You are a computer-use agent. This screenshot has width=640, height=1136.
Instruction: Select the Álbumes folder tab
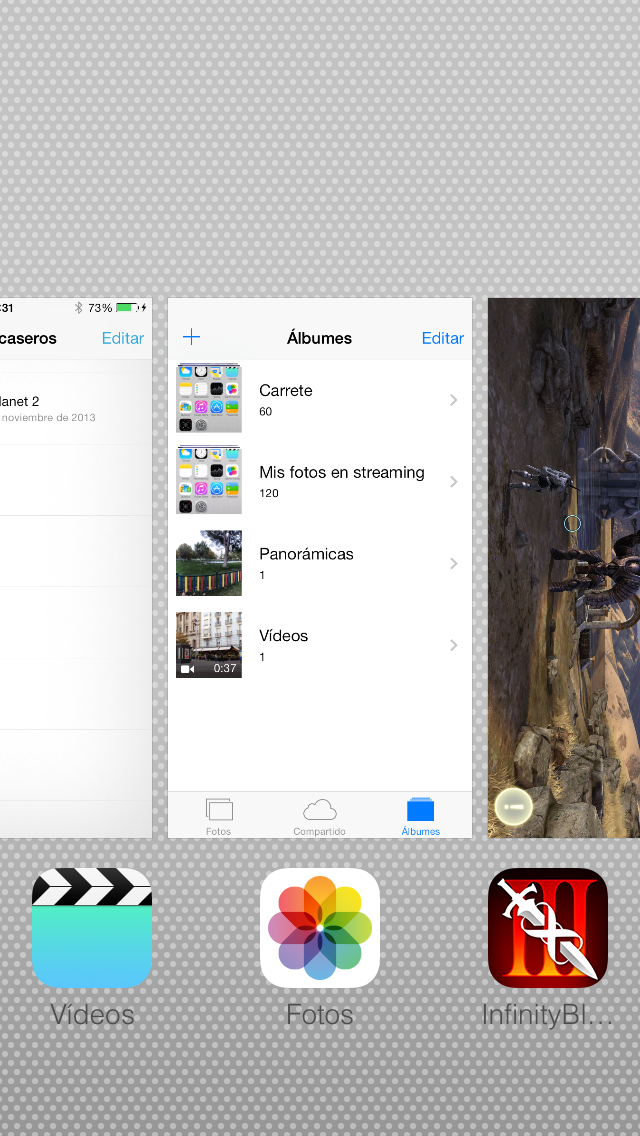click(421, 814)
